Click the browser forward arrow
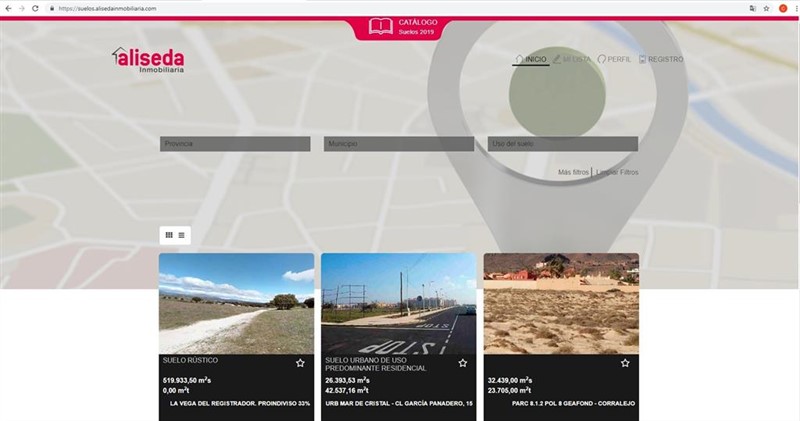 [21, 8]
